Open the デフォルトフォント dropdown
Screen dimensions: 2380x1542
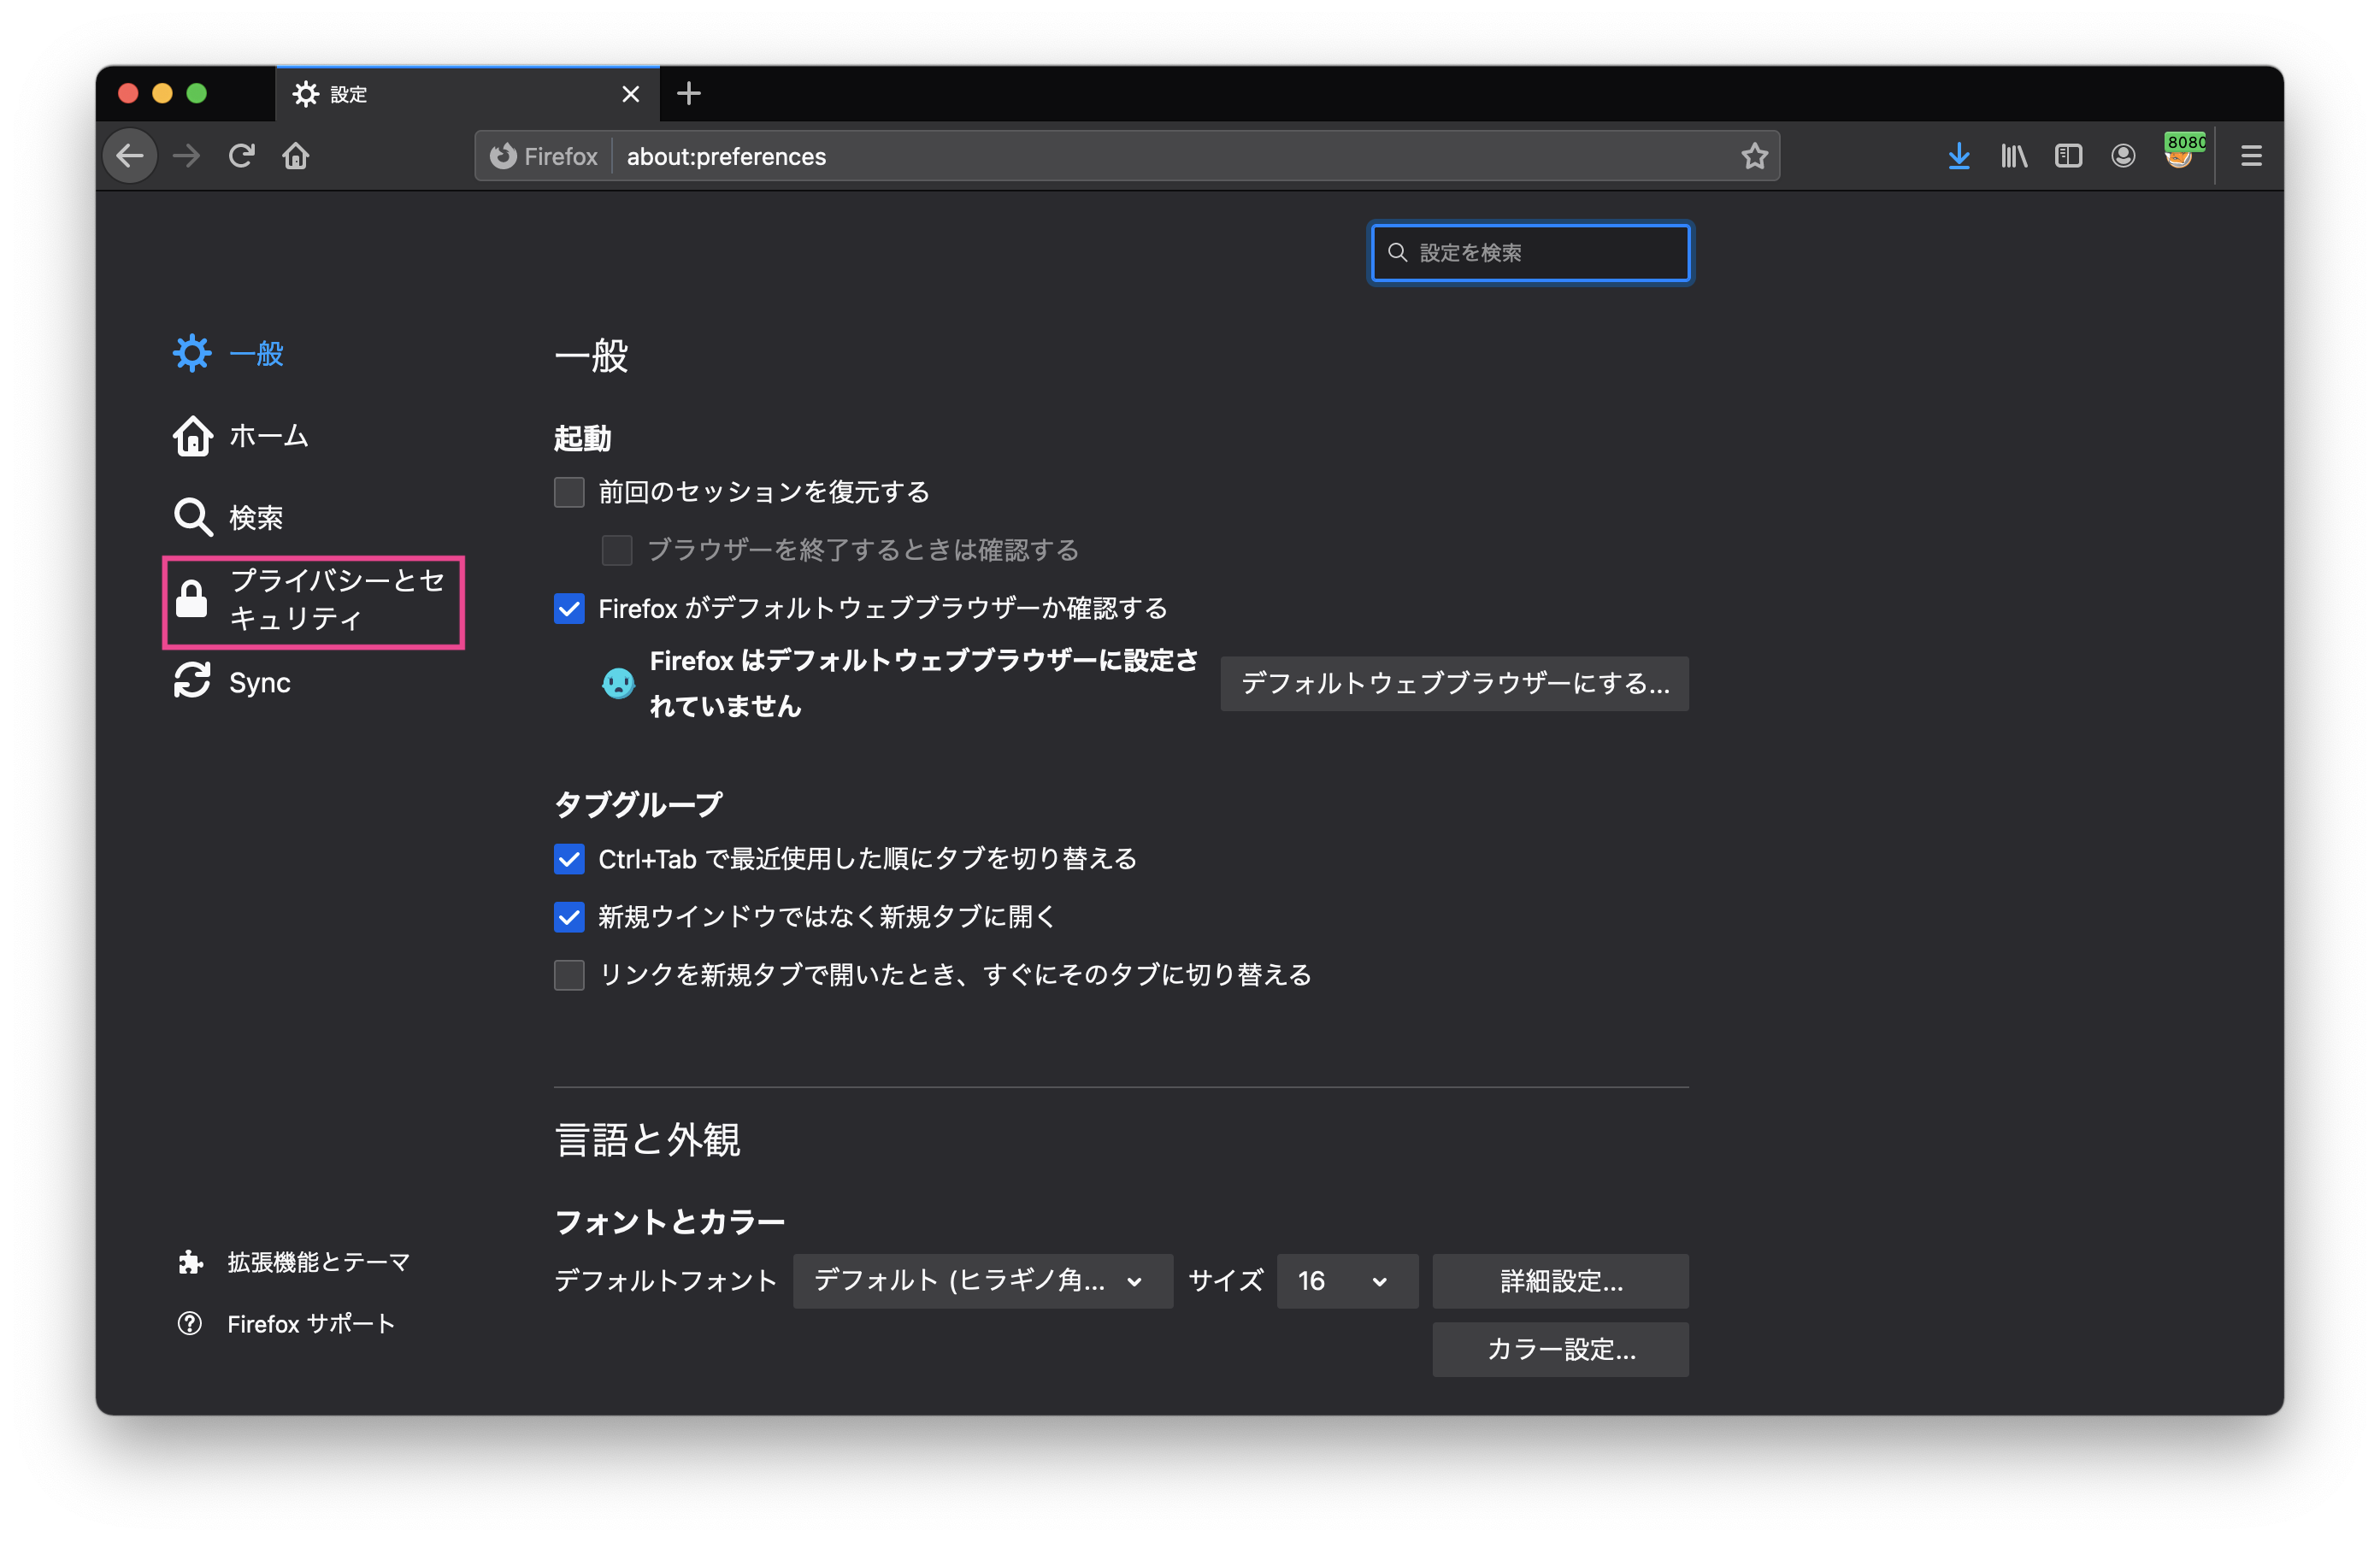(x=982, y=1281)
